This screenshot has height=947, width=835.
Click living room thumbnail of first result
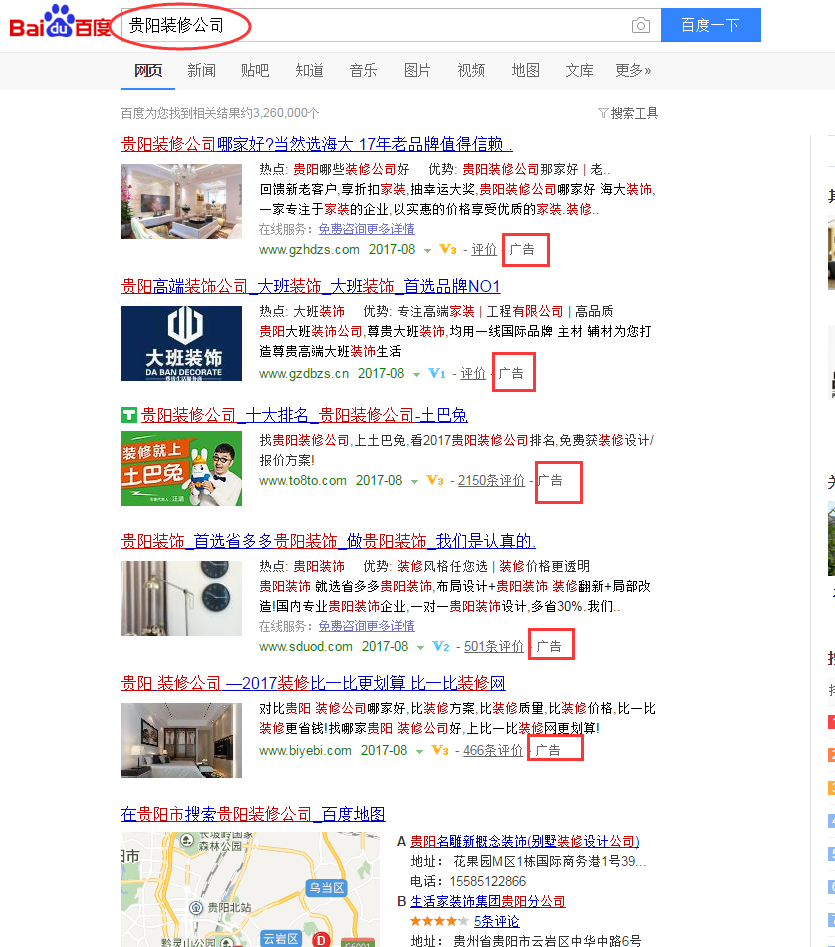(181, 202)
